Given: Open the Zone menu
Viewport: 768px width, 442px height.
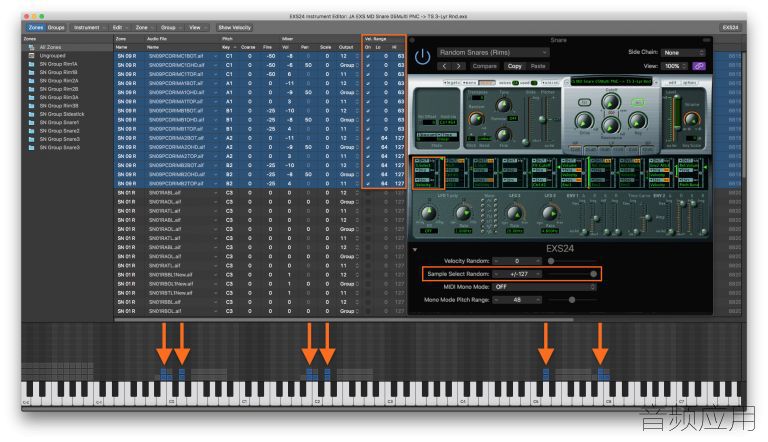Looking at the screenshot, I should click(x=144, y=27).
